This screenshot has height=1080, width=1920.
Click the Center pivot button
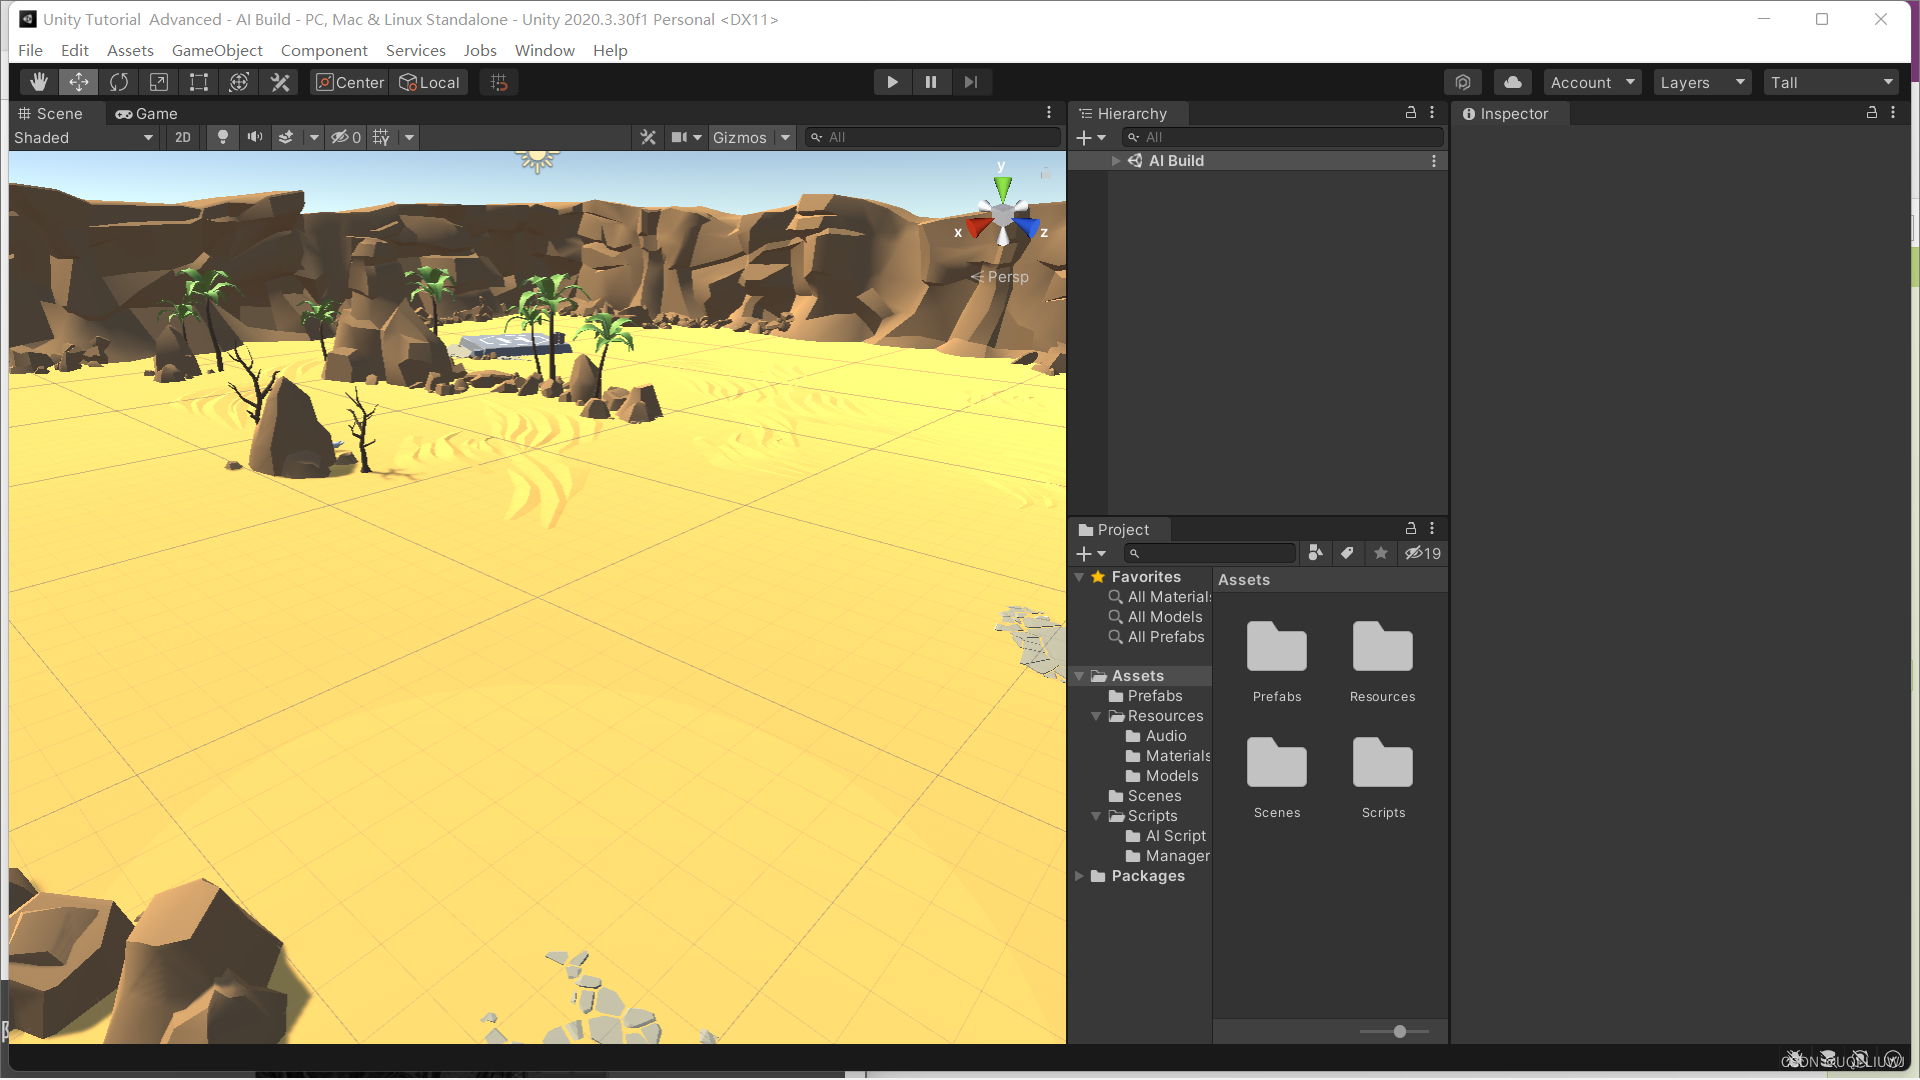tap(350, 82)
